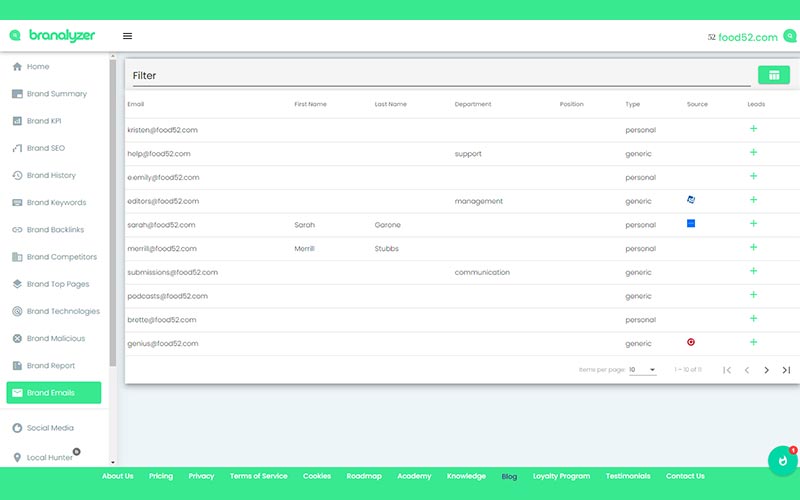Open the Cookies footer link
The image size is (800, 500).
click(x=317, y=476)
